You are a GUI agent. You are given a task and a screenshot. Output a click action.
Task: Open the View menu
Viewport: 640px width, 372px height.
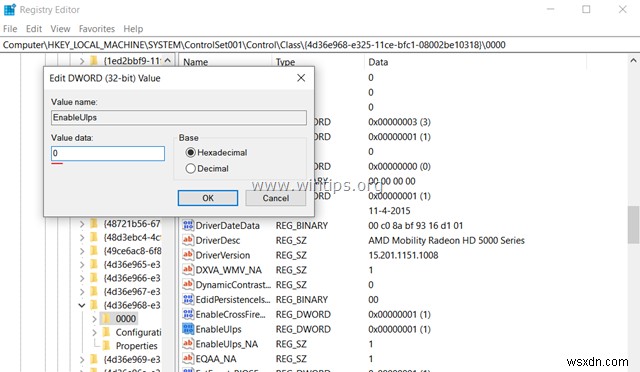60,29
